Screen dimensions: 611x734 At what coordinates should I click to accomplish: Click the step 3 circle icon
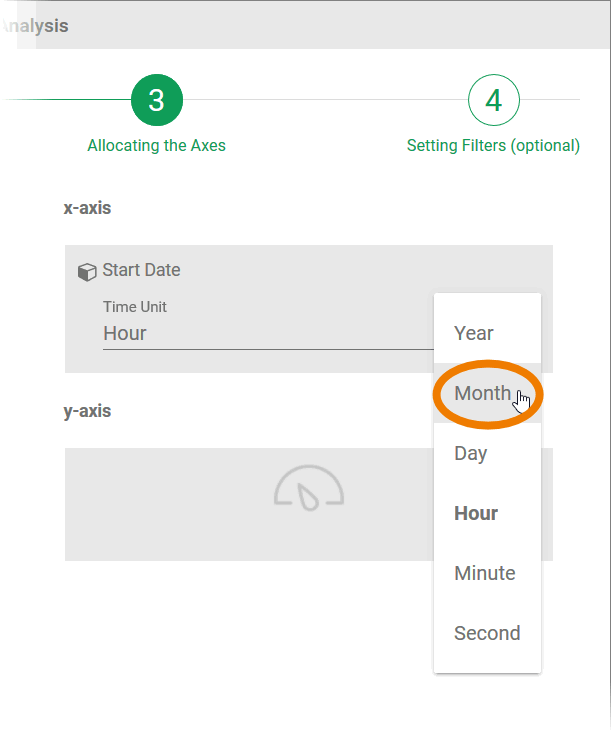tap(157, 100)
